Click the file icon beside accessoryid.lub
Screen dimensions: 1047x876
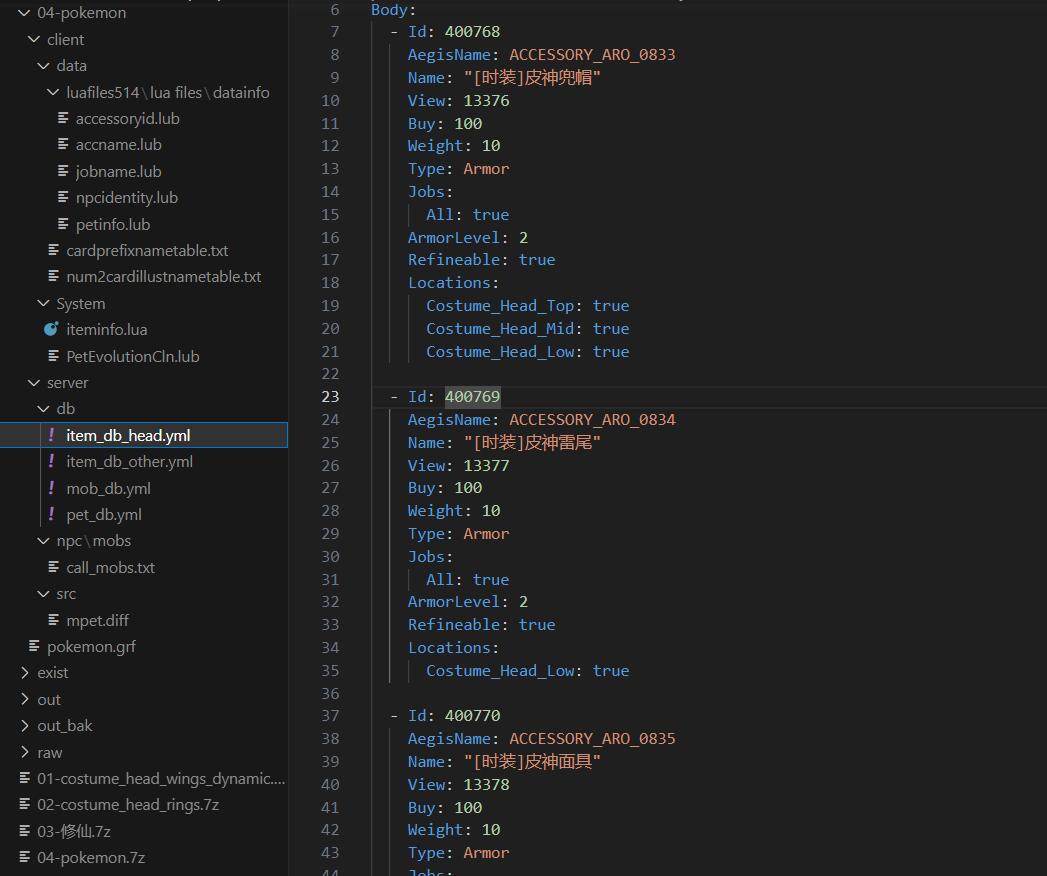point(62,118)
